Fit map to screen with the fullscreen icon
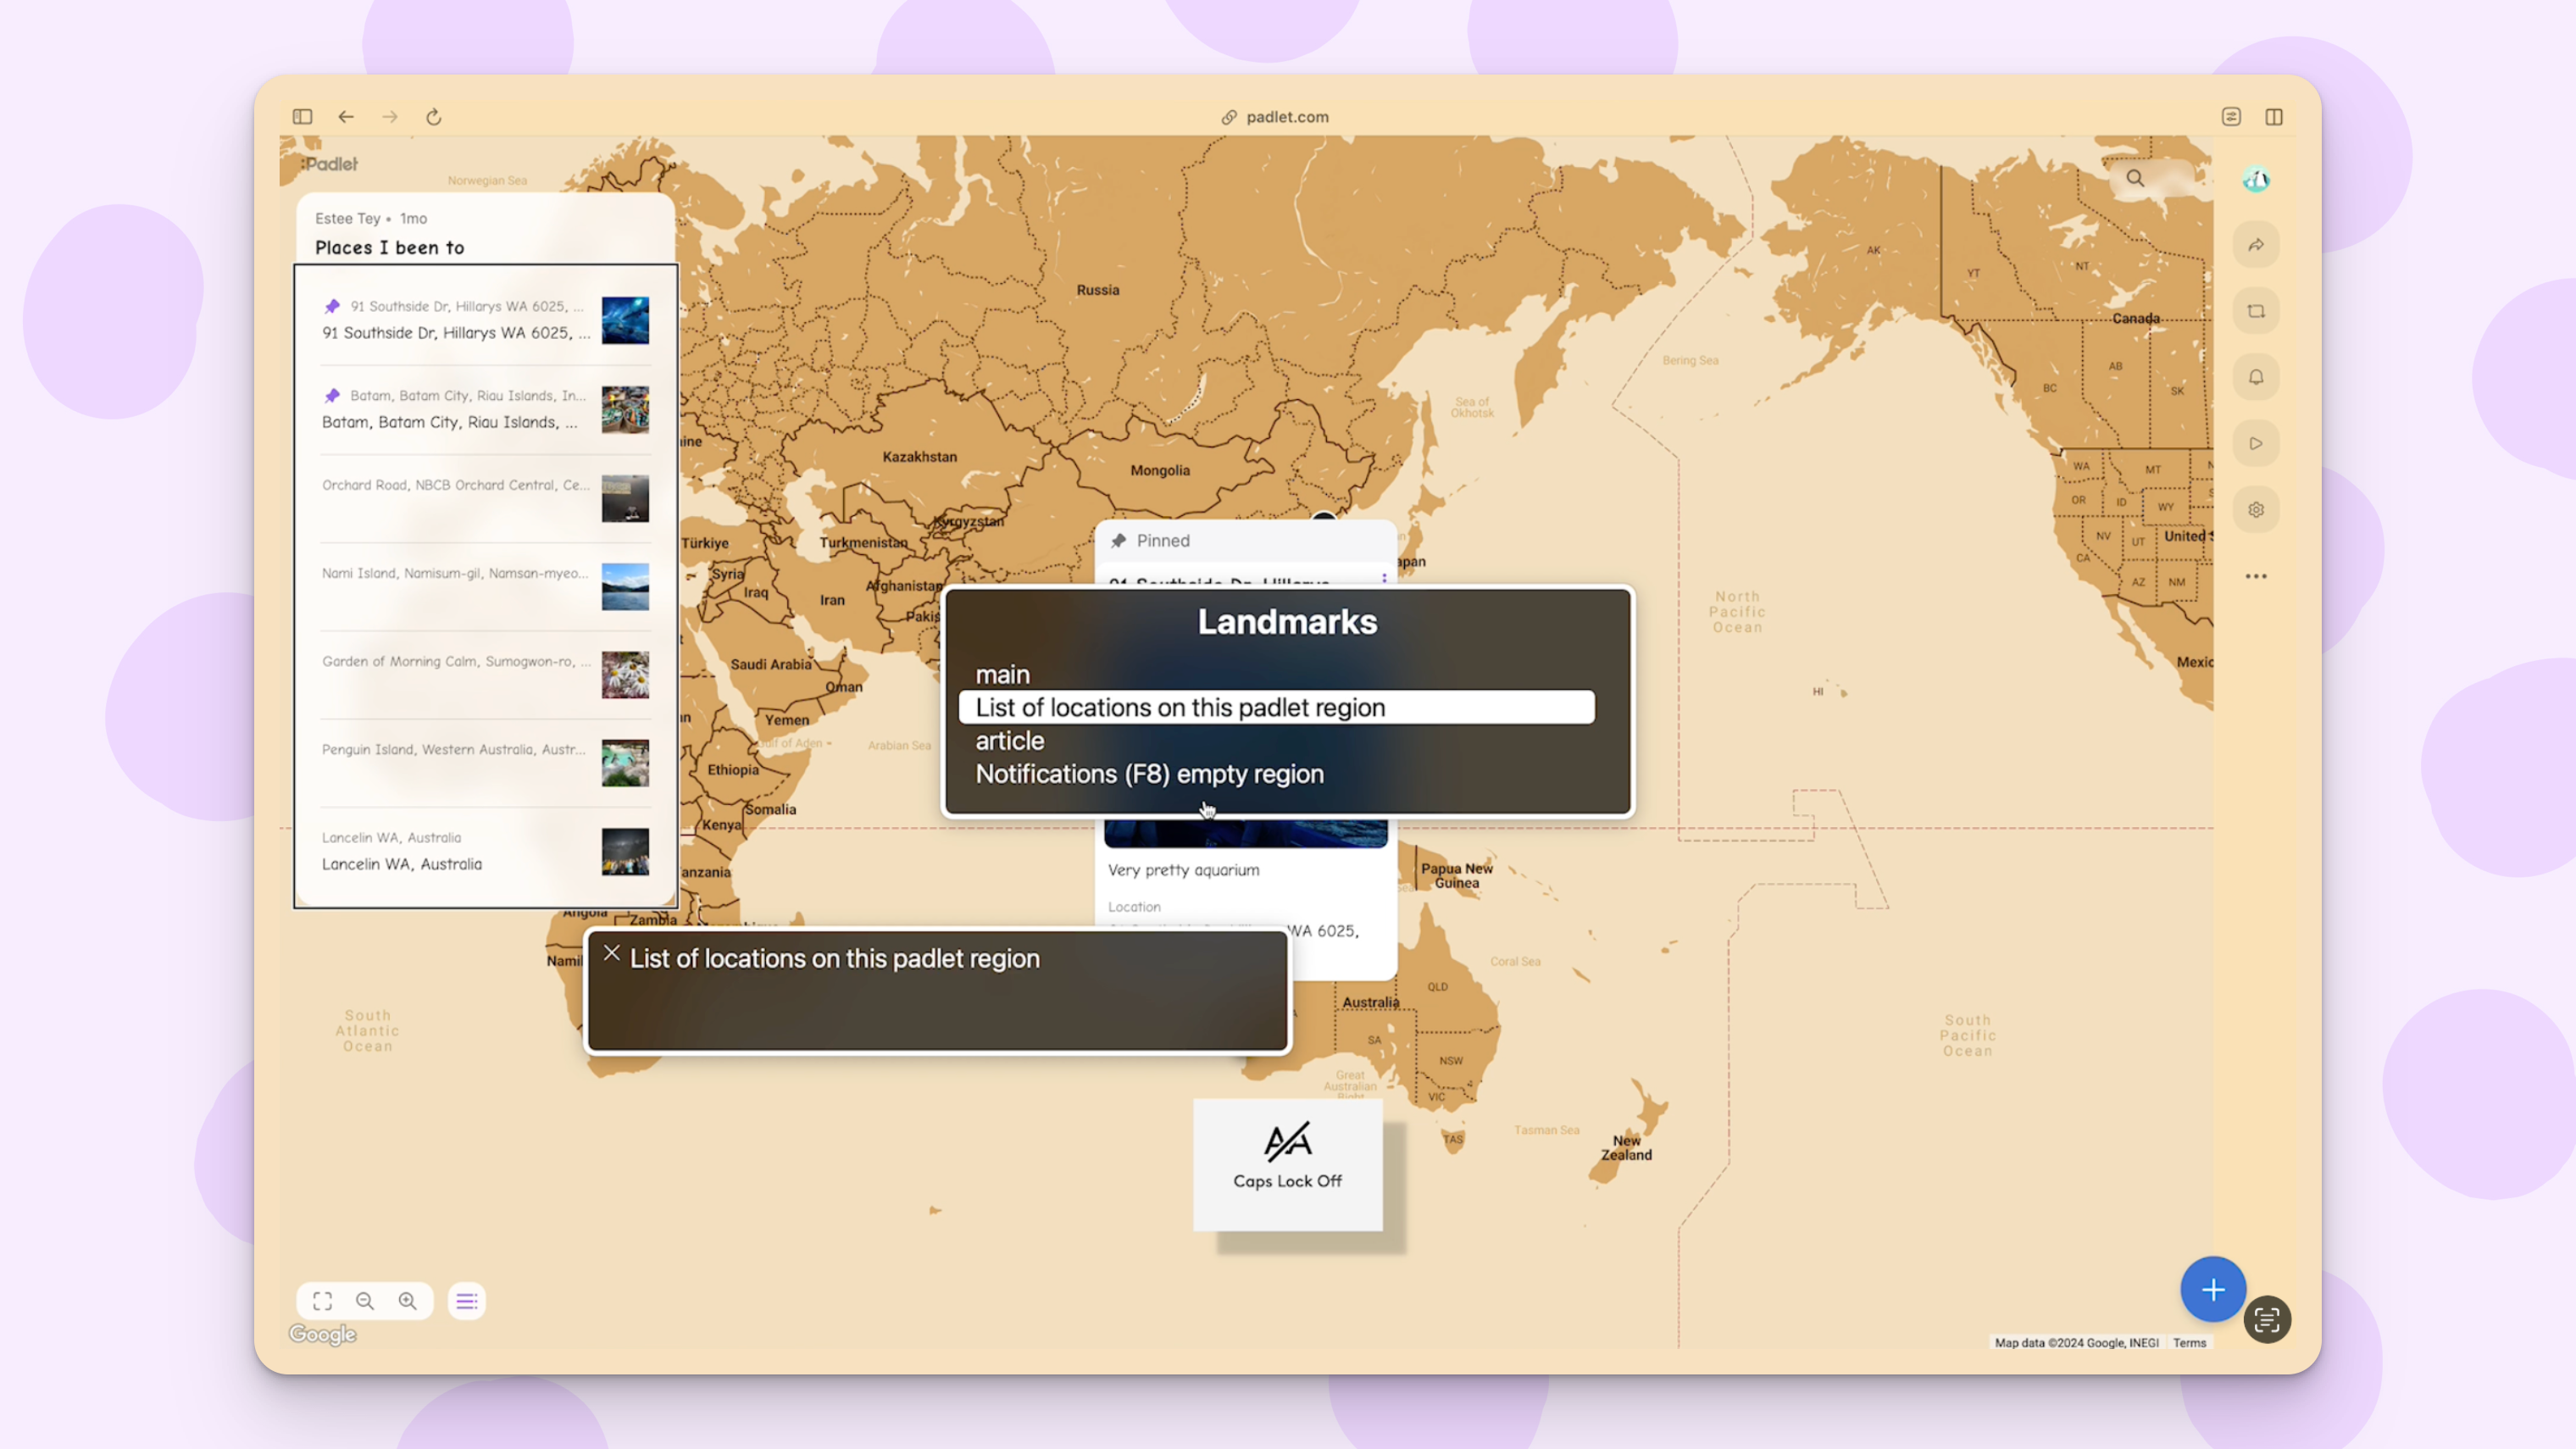 click(322, 1301)
